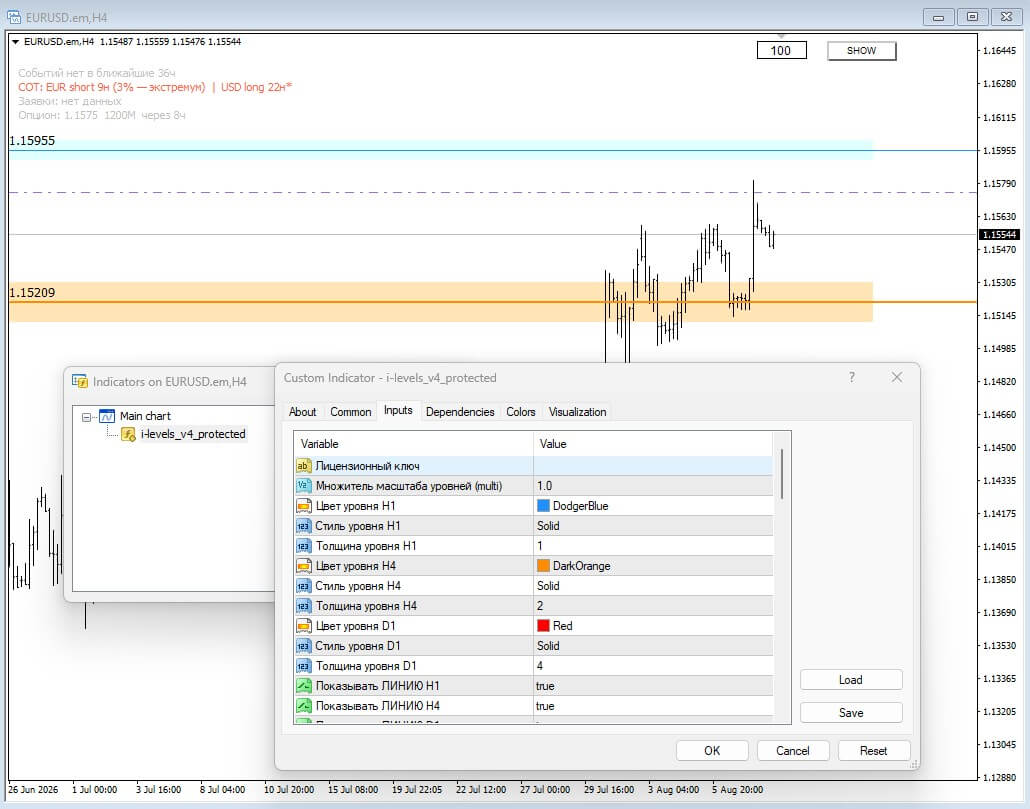Click the value icon beside Множитель масштаба уровней
Image resolution: width=1030 pixels, height=809 pixels.
coord(303,486)
